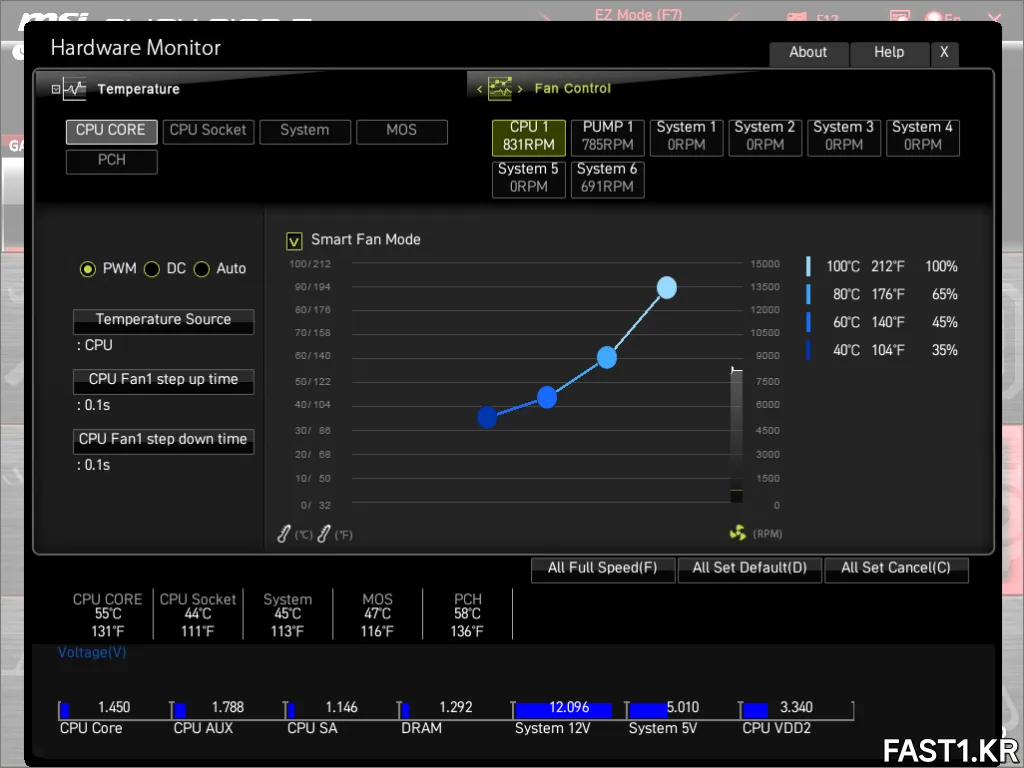
Task: Click the Temperature graph icon
Action: [x=74, y=89]
